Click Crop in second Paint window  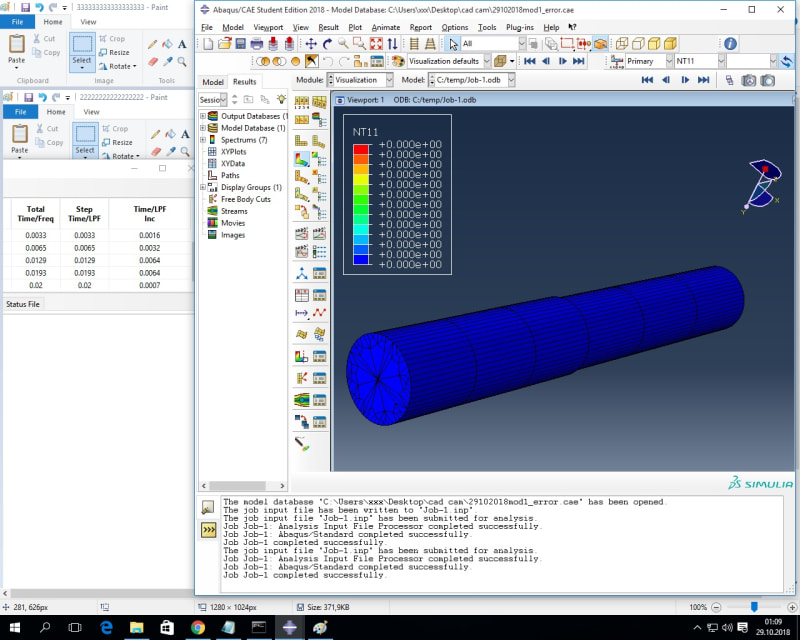point(115,129)
